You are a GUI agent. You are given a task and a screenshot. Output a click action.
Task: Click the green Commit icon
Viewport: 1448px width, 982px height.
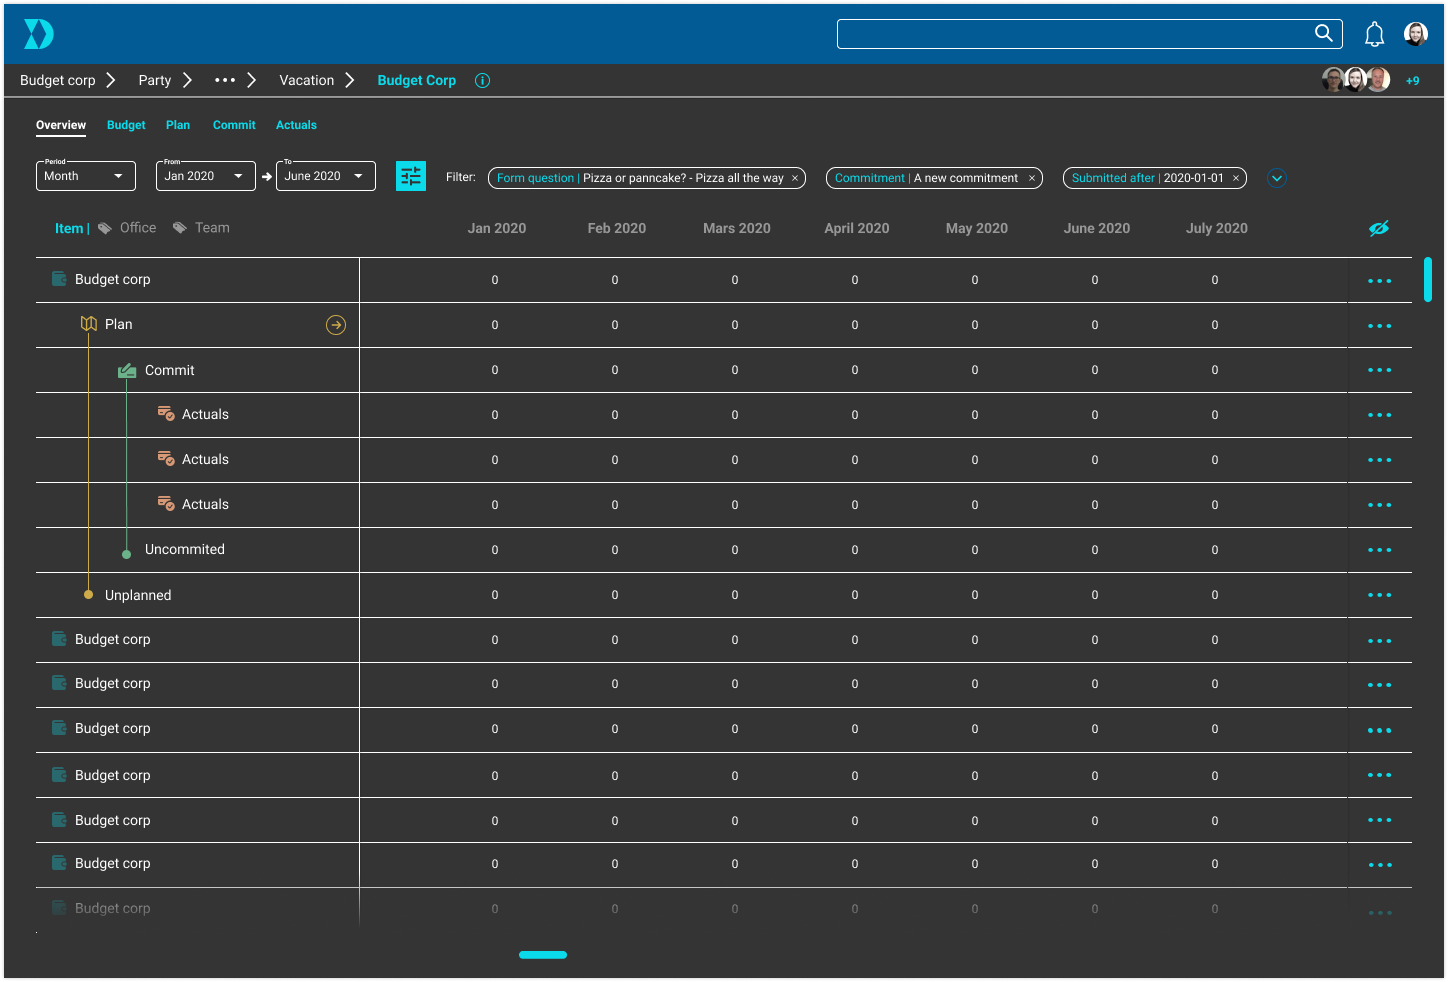tap(126, 369)
